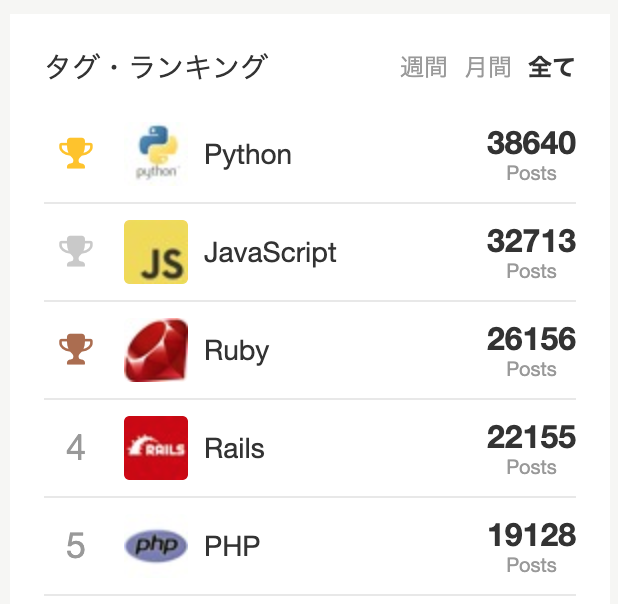
Task: Click the yellow JS logo icon
Action: coord(156,252)
